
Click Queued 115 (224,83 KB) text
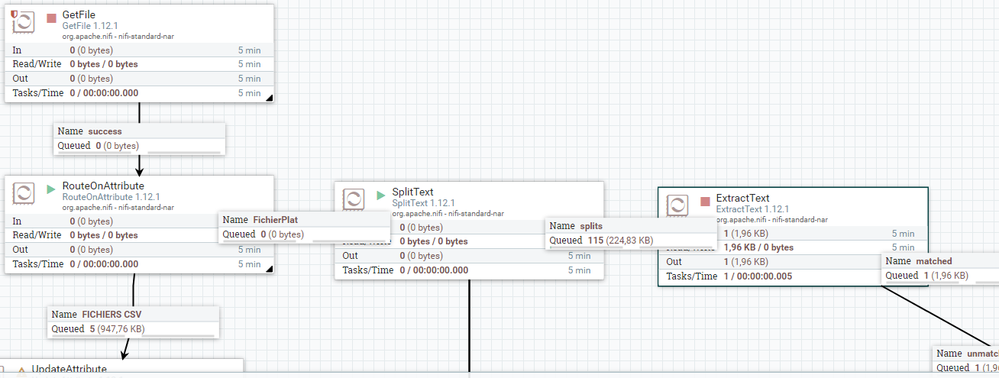(x=601, y=241)
